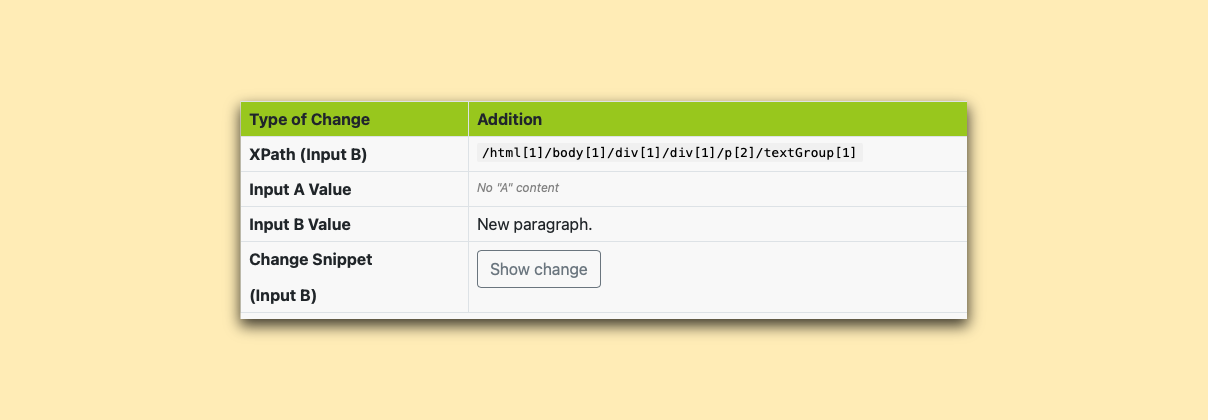The width and height of the screenshot is (1208, 420).
Task: Click the "(Input B)" text under Change Snippet
Action: (x=283, y=295)
